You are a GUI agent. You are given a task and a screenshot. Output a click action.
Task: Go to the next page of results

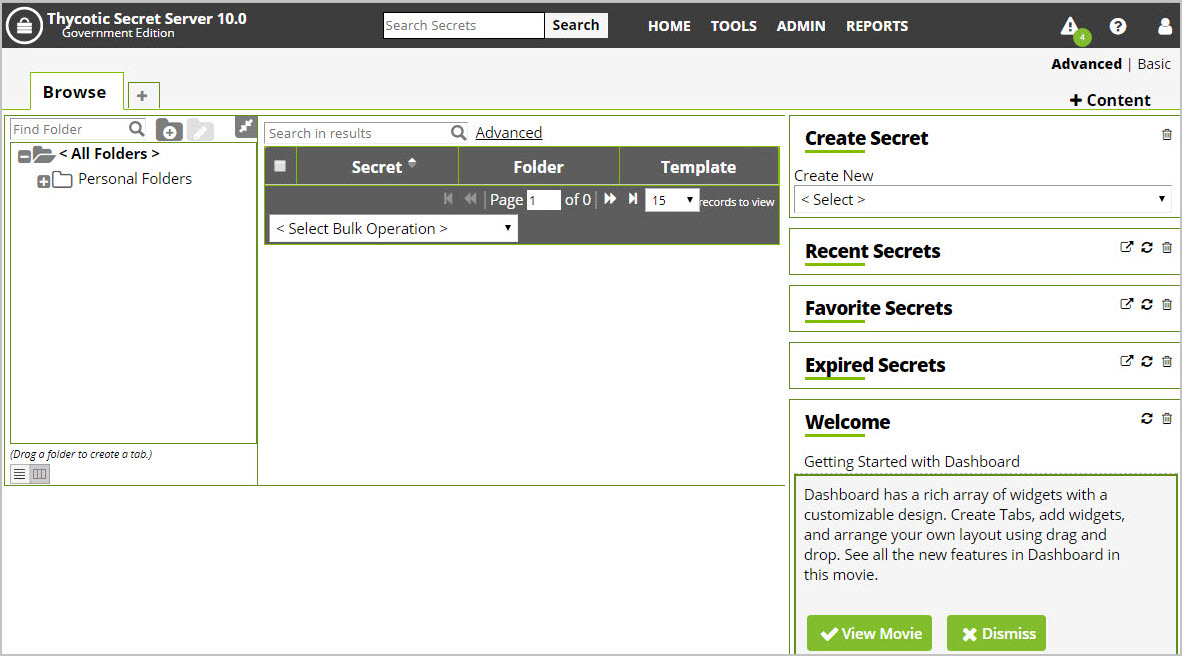[610, 198]
